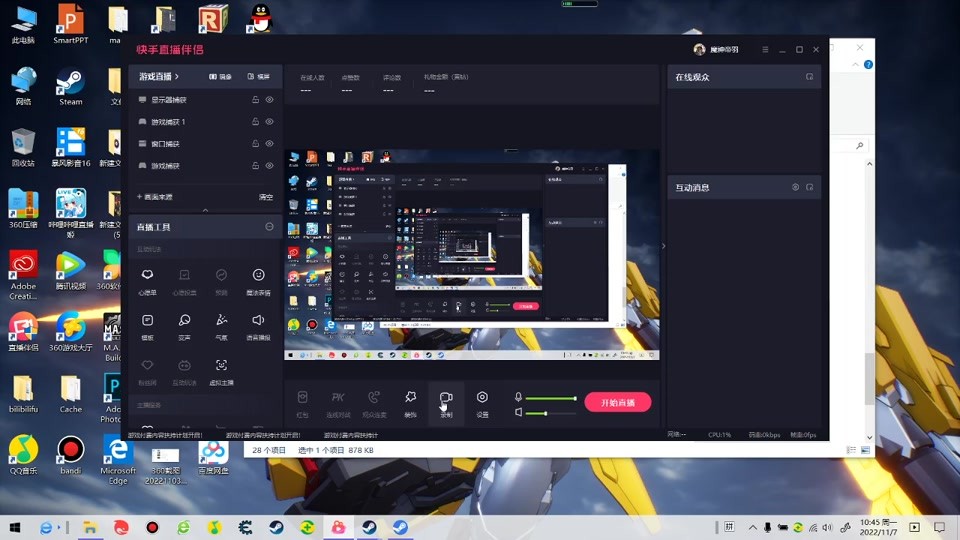Select the 游戏捕获 1 source row

click(x=205, y=121)
